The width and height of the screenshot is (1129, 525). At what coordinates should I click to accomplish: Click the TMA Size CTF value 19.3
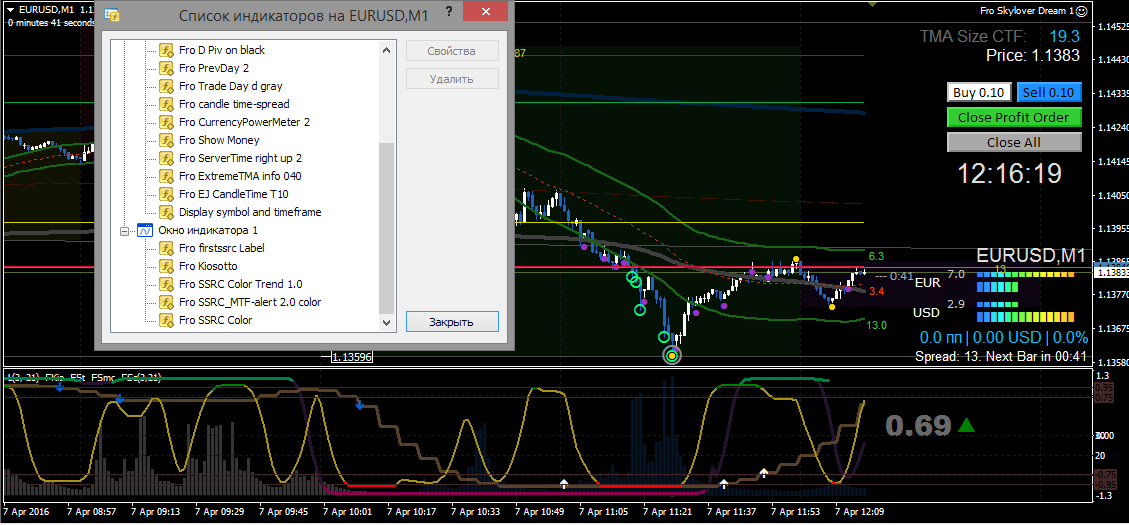[1064, 37]
